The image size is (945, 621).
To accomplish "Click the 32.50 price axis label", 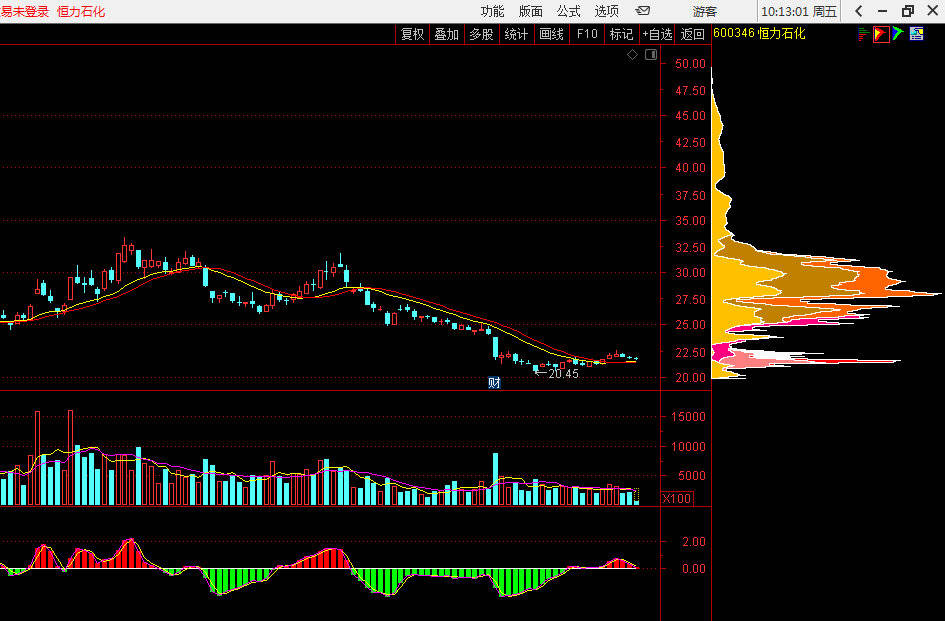I will point(690,248).
